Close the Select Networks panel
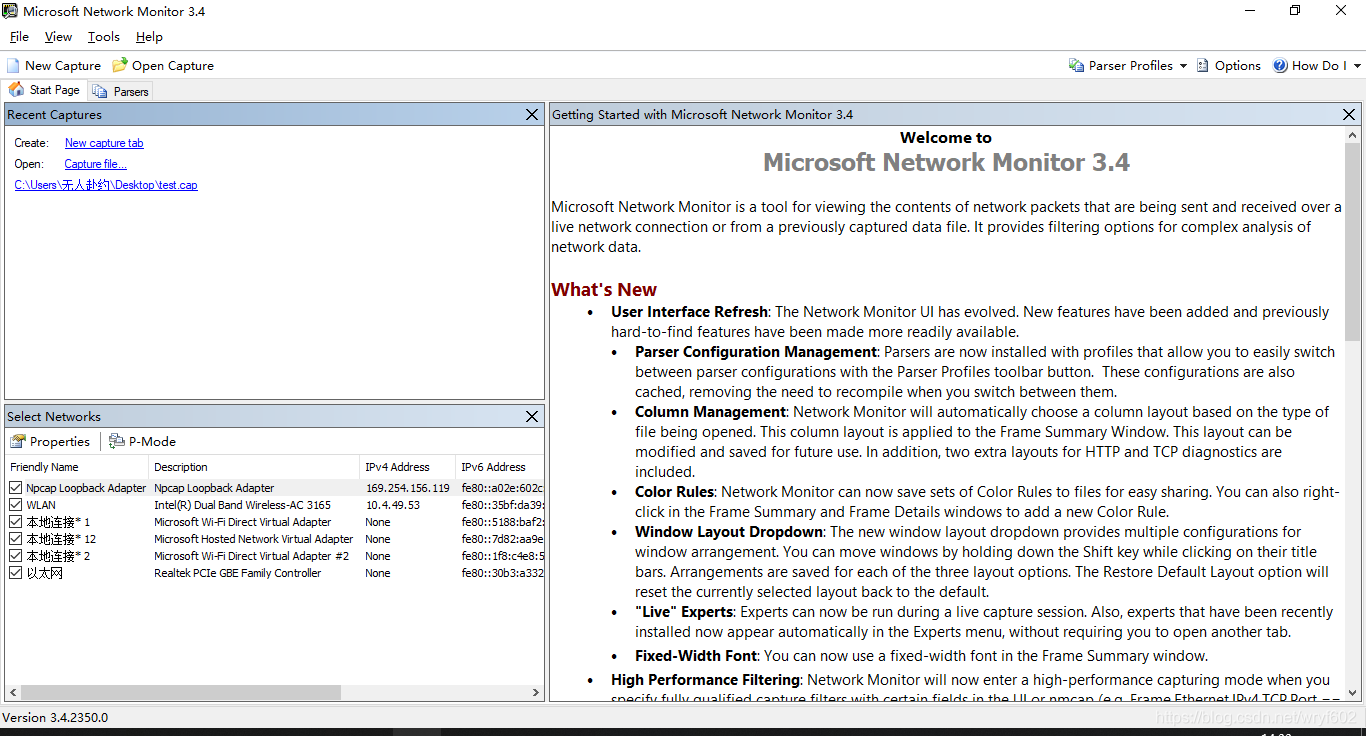The width and height of the screenshot is (1366, 736). pyautogui.click(x=532, y=416)
